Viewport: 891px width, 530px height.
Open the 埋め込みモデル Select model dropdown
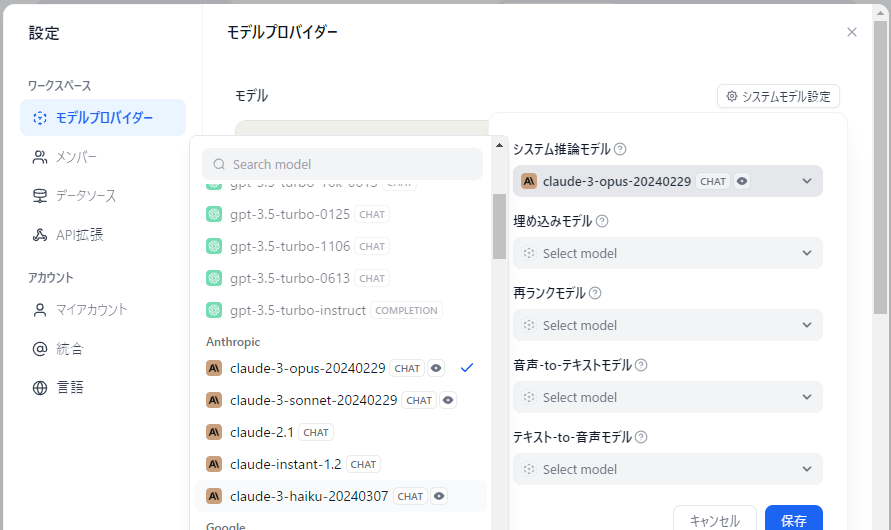(x=668, y=253)
